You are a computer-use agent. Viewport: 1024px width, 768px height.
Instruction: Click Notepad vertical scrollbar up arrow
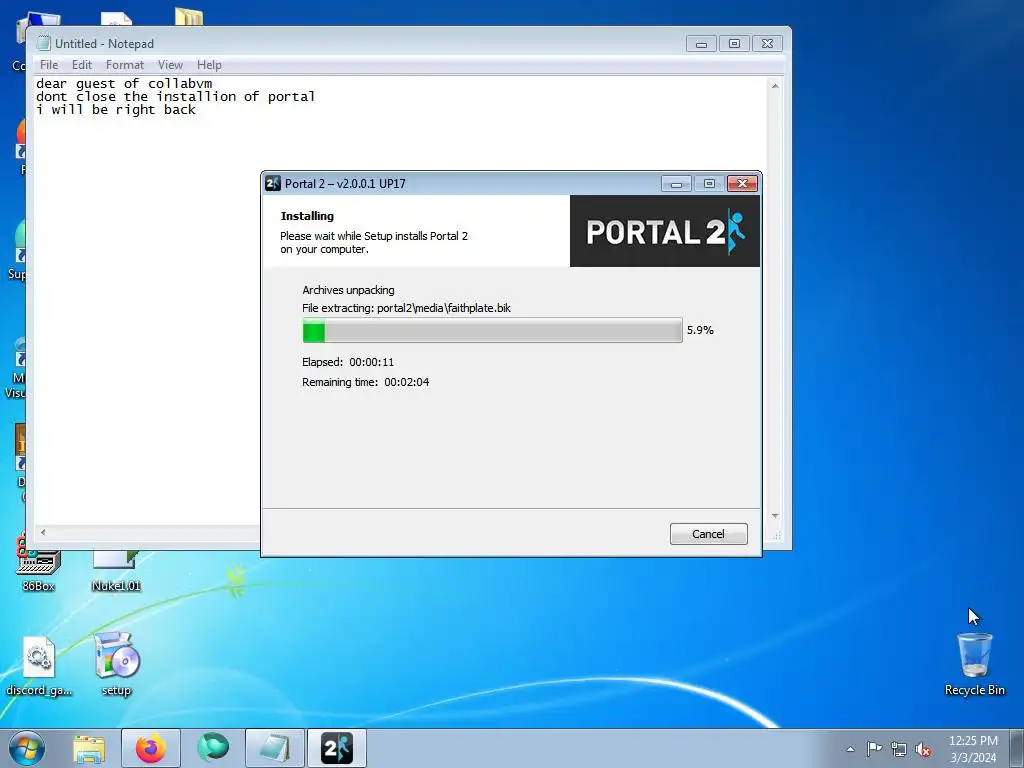point(775,86)
